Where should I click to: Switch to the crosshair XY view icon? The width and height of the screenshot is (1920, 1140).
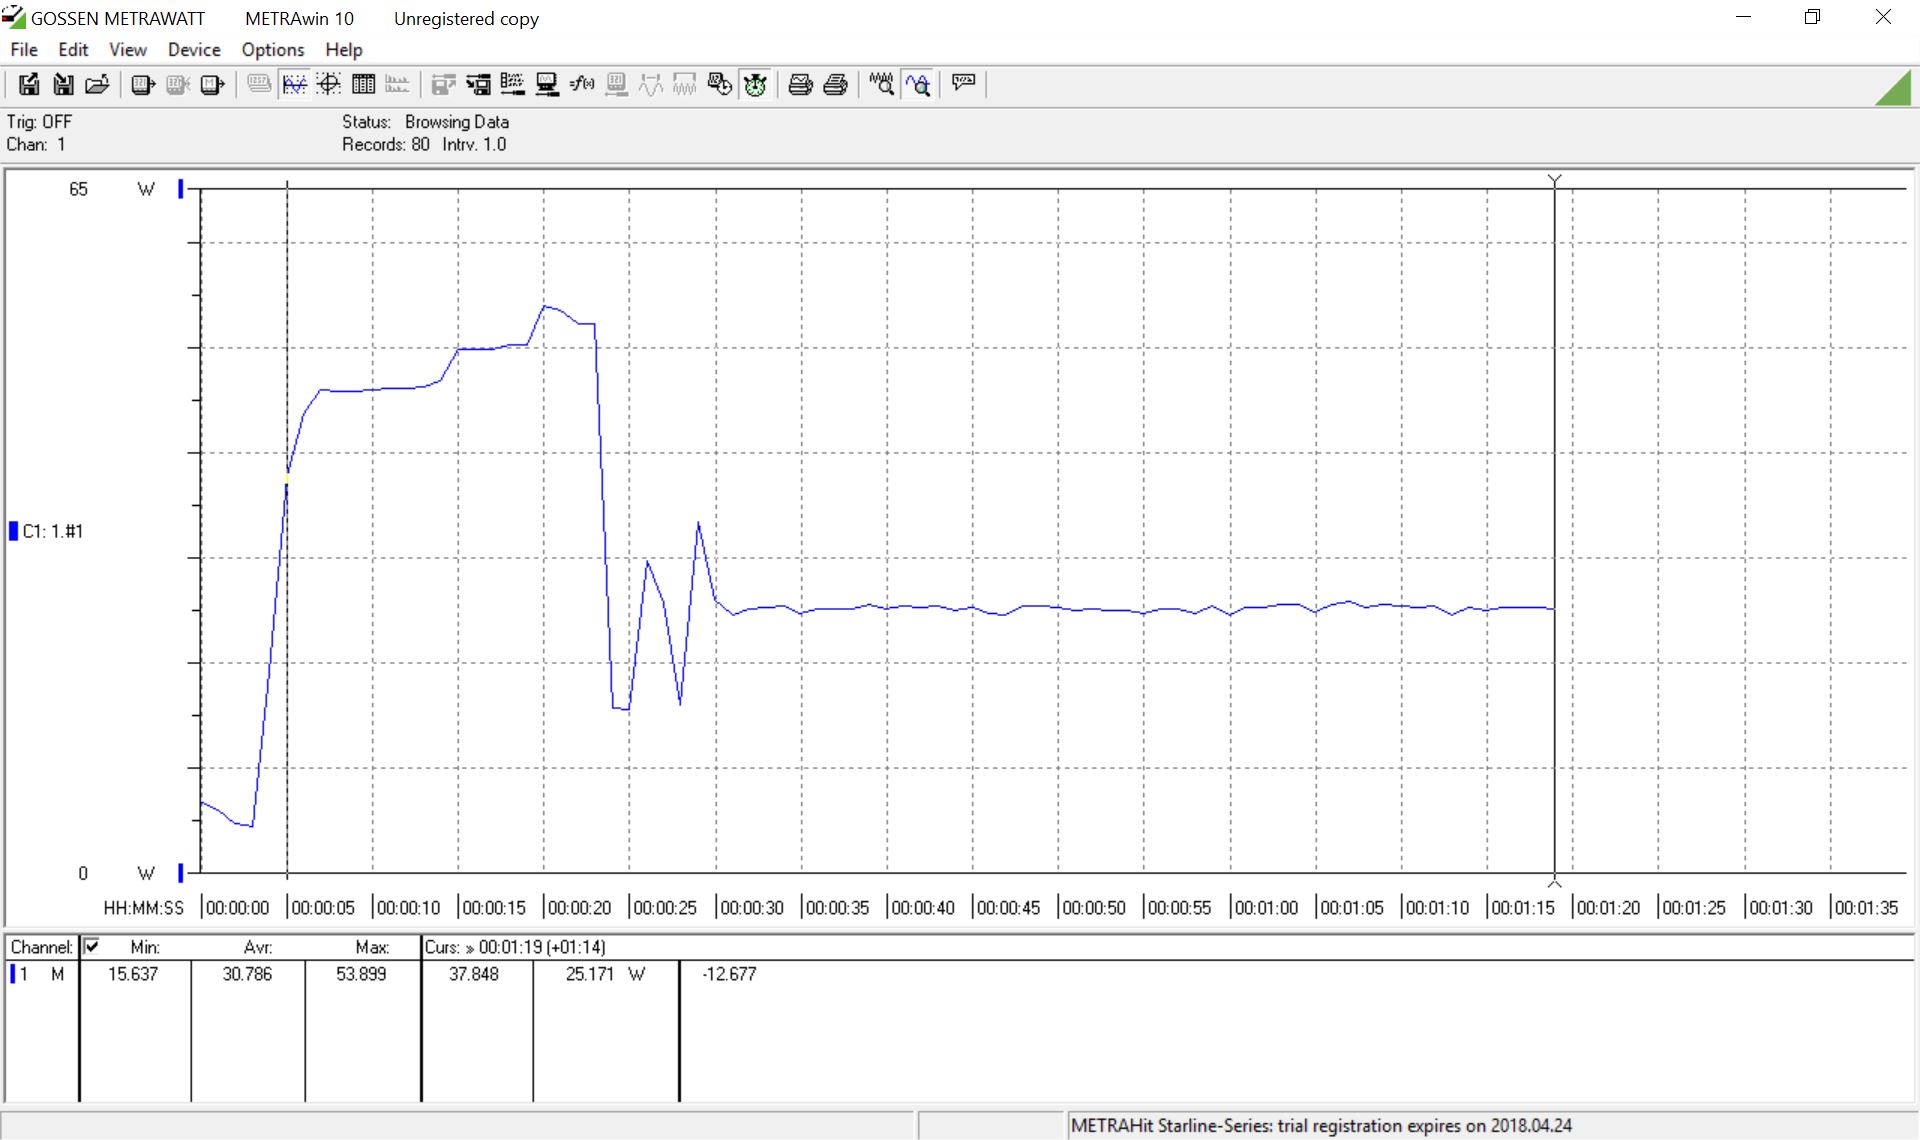click(x=329, y=85)
